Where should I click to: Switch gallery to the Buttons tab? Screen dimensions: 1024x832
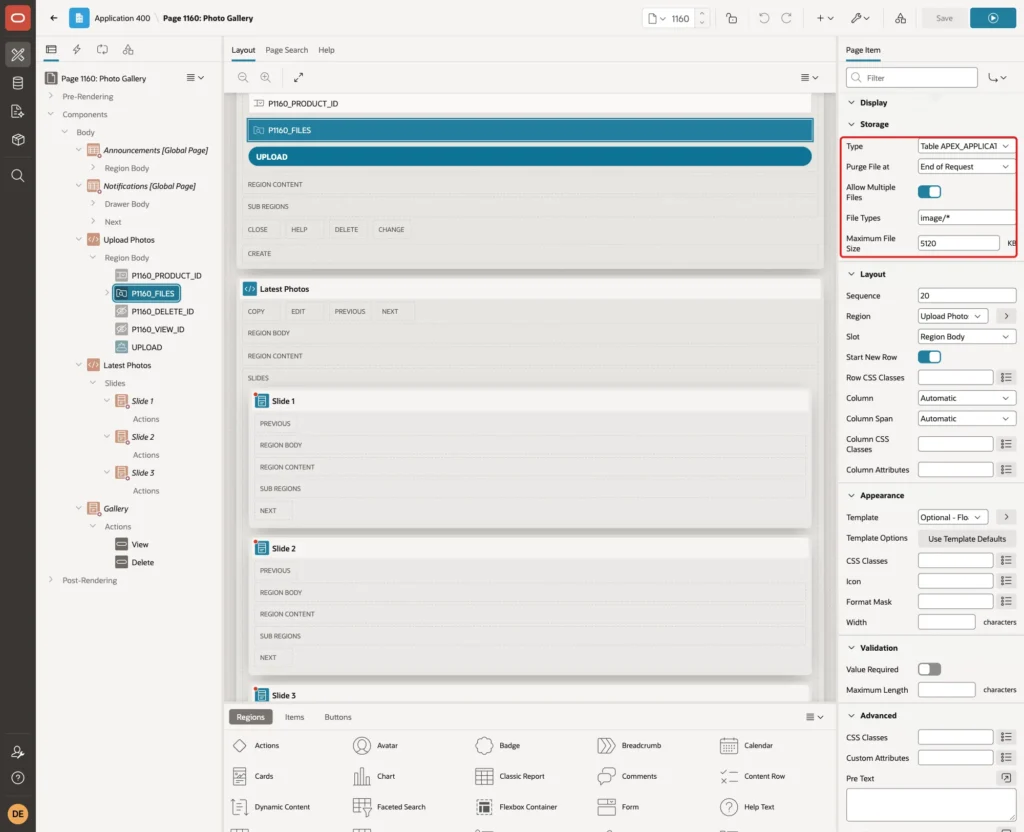(338, 717)
